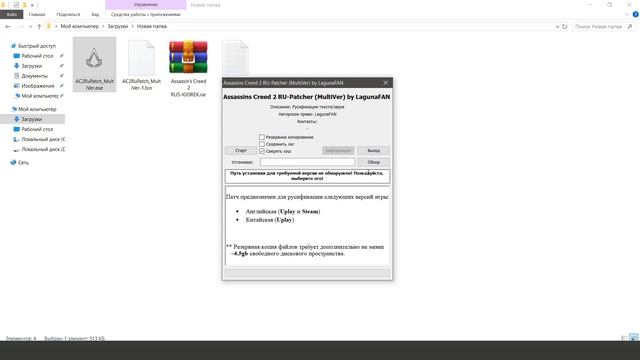Open the Customize Quick Access Toolbar dropdown
Viewport: 640px width, 360px height.
32,5
